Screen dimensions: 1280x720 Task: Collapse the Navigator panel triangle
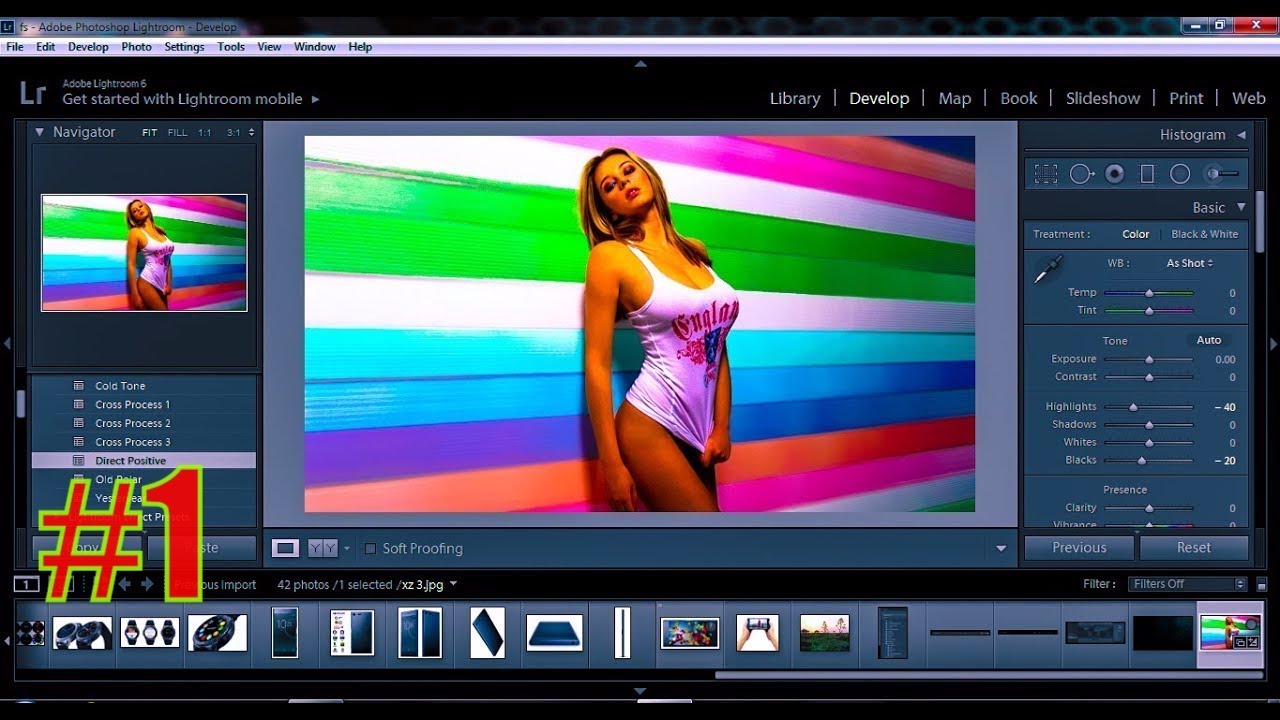[x=40, y=132]
